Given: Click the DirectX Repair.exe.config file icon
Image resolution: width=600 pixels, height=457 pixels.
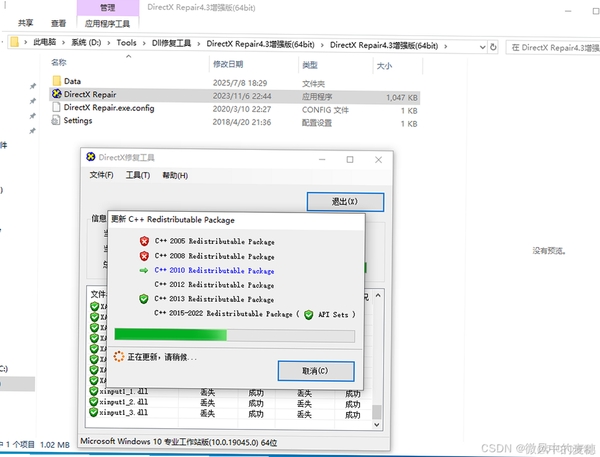Looking at the screenshot, I should (56, 107).
